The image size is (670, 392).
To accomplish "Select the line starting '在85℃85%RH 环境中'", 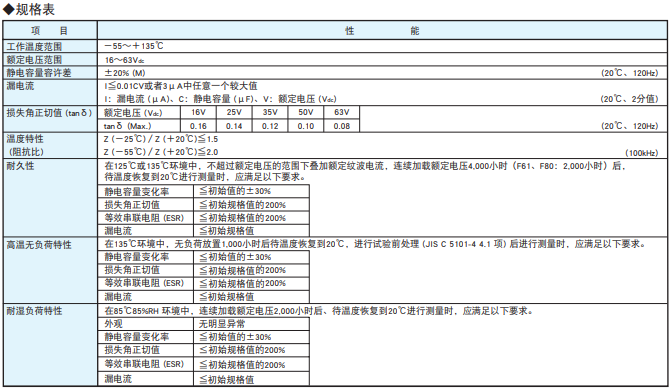I will point(319,311).
